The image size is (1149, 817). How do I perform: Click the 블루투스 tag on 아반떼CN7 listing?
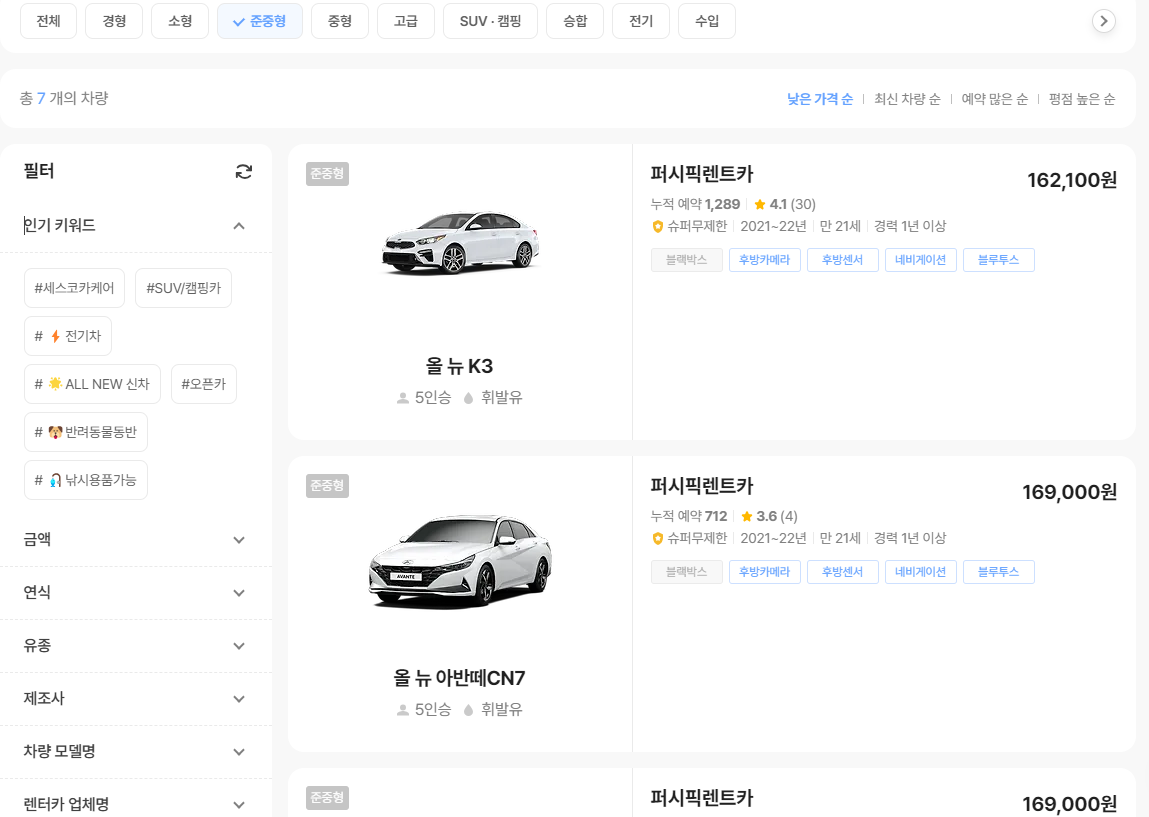[999, 572]
